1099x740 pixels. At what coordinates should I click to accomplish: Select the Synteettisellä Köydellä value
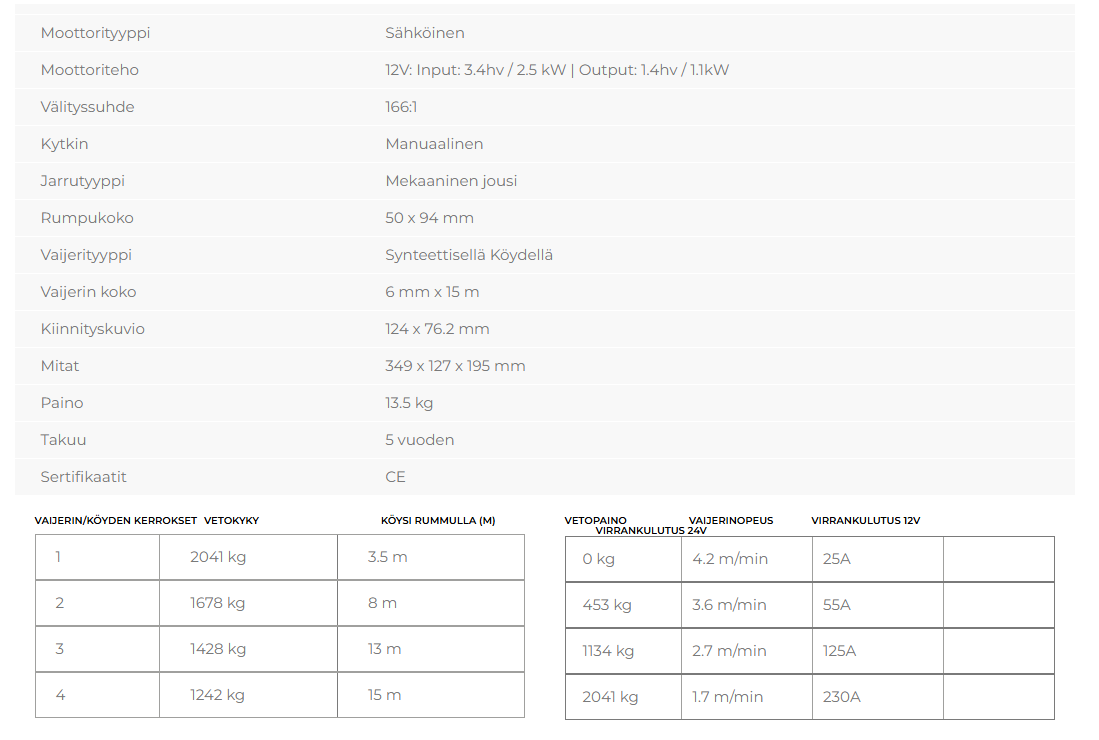[469, 255]
